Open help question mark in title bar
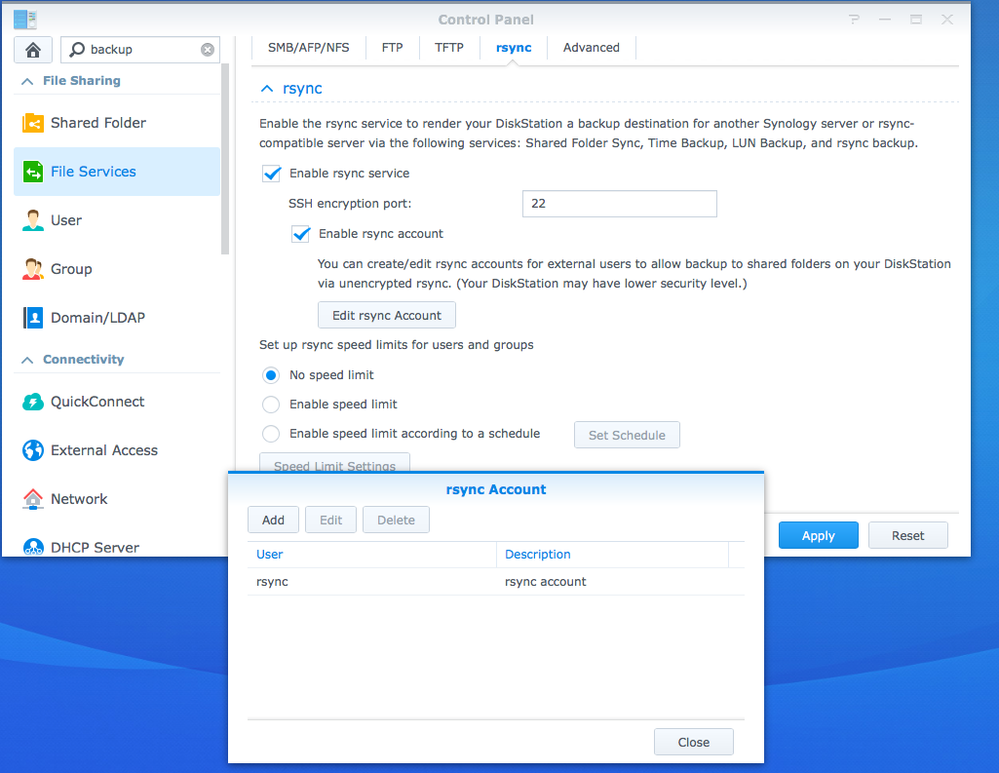The width and height of the screenshot is (999, 773). coord(854,20)
